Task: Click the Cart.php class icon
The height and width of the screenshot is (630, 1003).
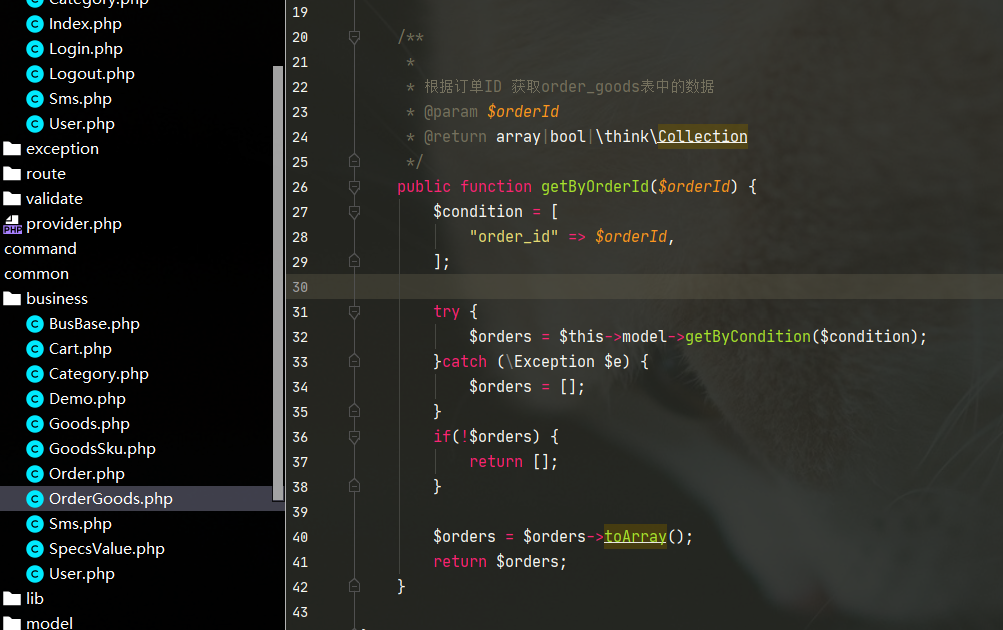Action: click(x=35, y=349)
